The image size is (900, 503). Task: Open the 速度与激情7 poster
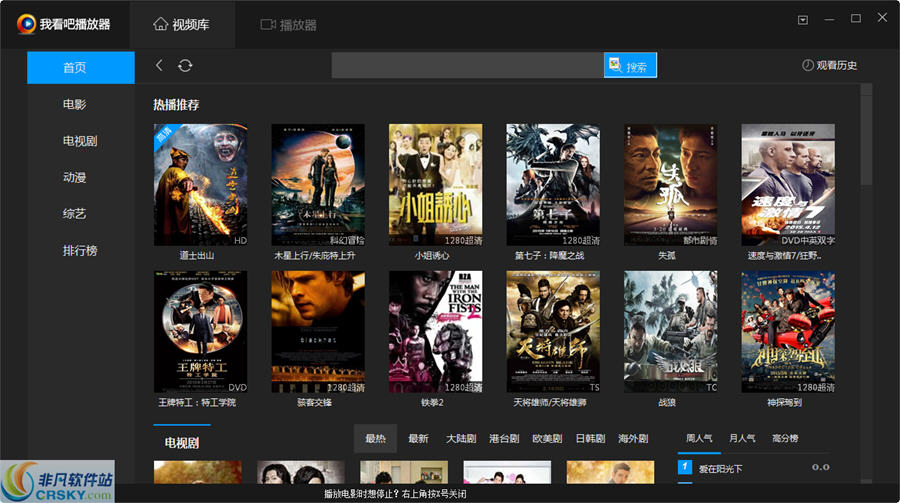(788, 185)
